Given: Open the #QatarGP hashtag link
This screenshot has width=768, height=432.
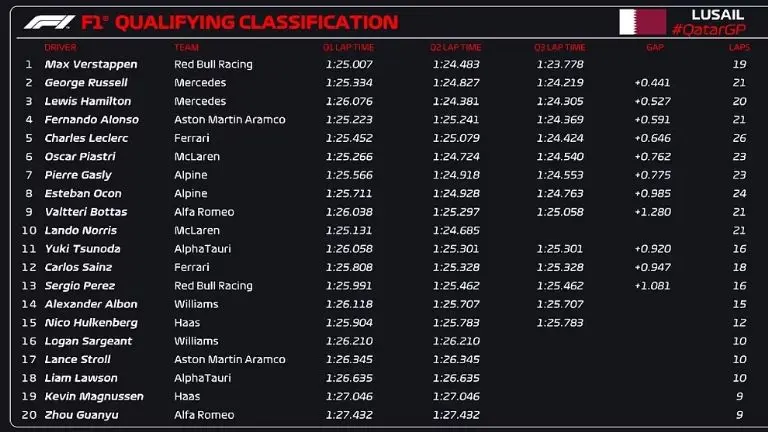Looking at the screenshot, I should (x=710, y=31).
